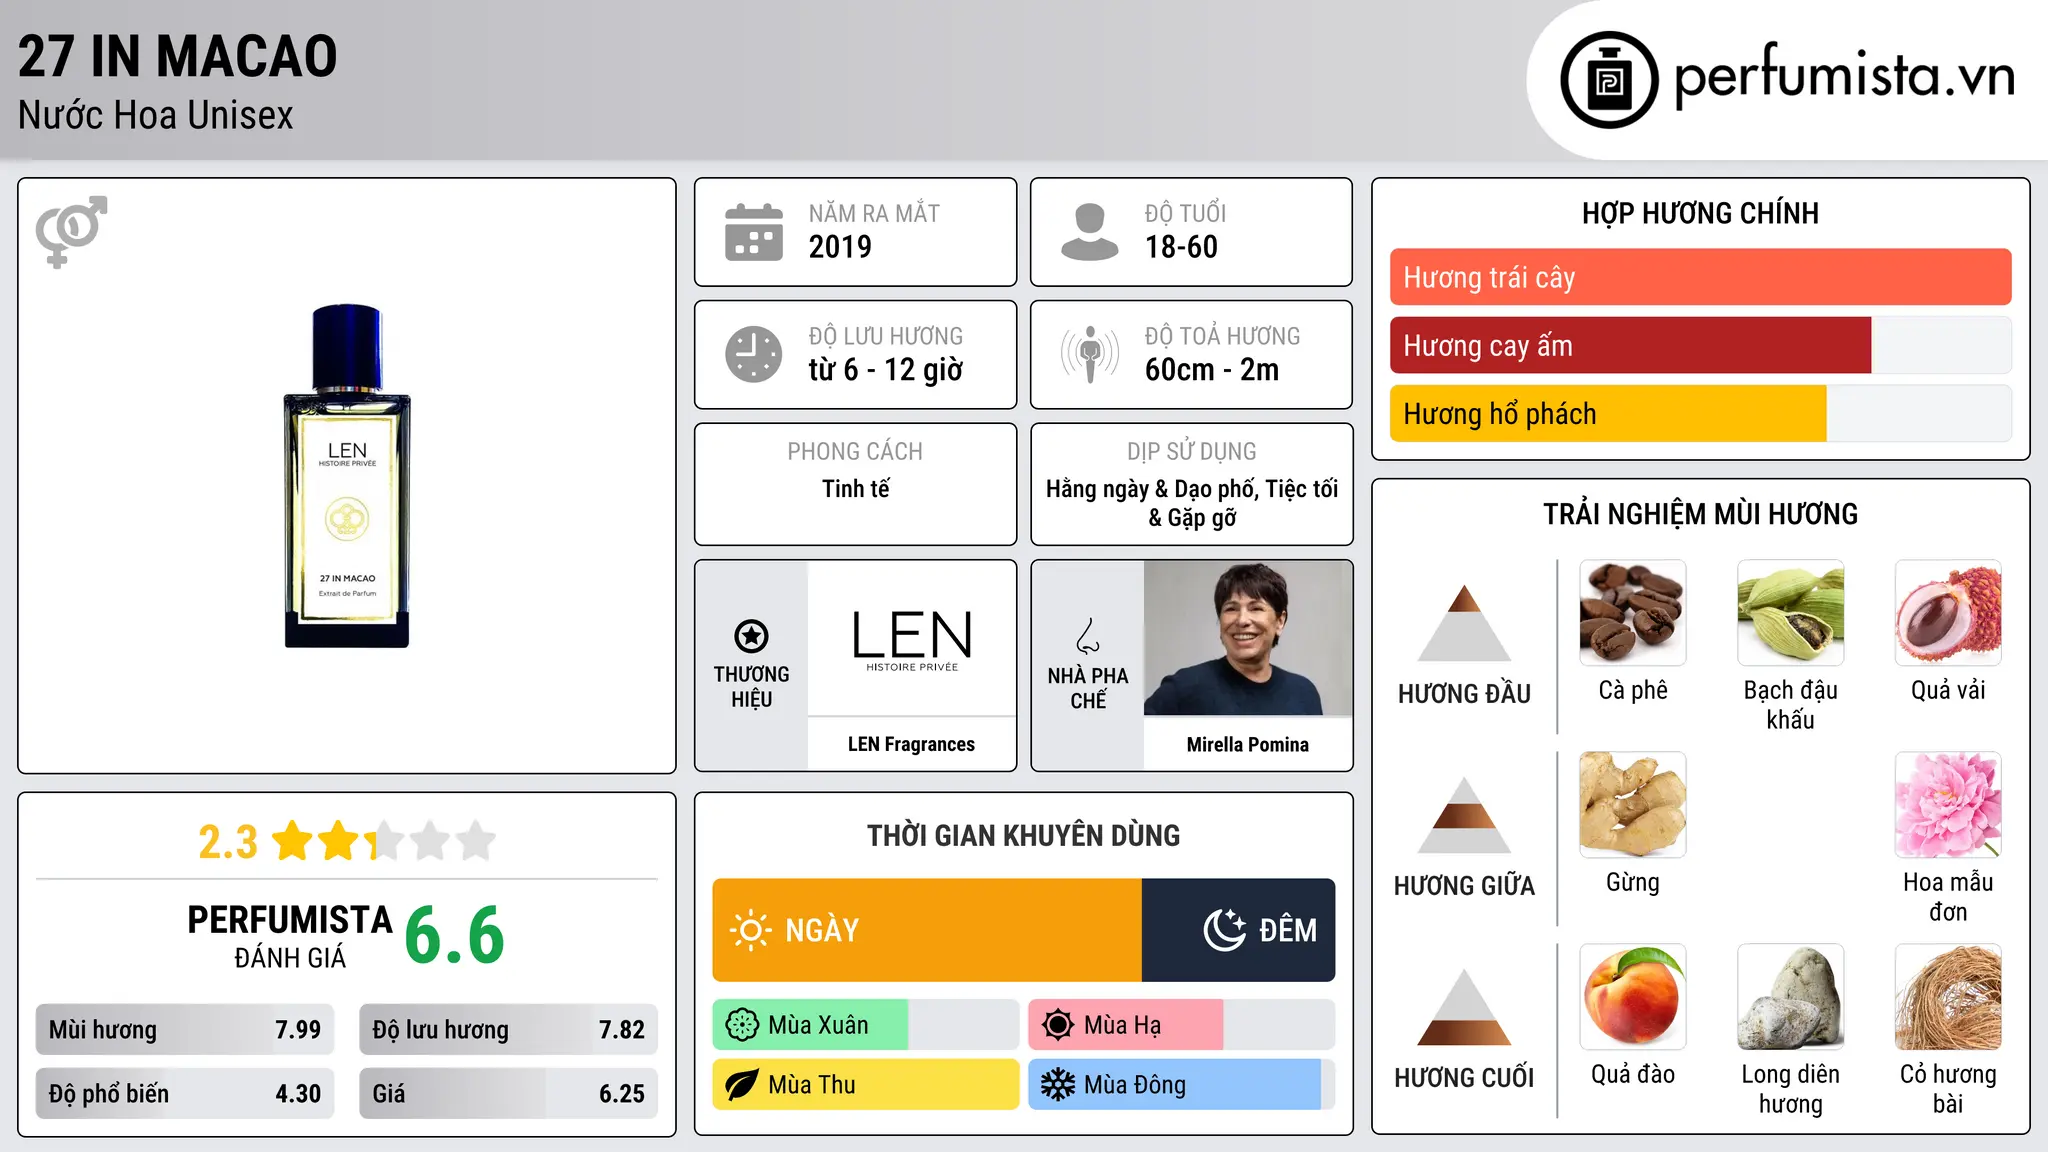Screen dimensions: 2048x1152
Task: Open the LEN Fragrances brand name
Action: (x=911, y=744)
